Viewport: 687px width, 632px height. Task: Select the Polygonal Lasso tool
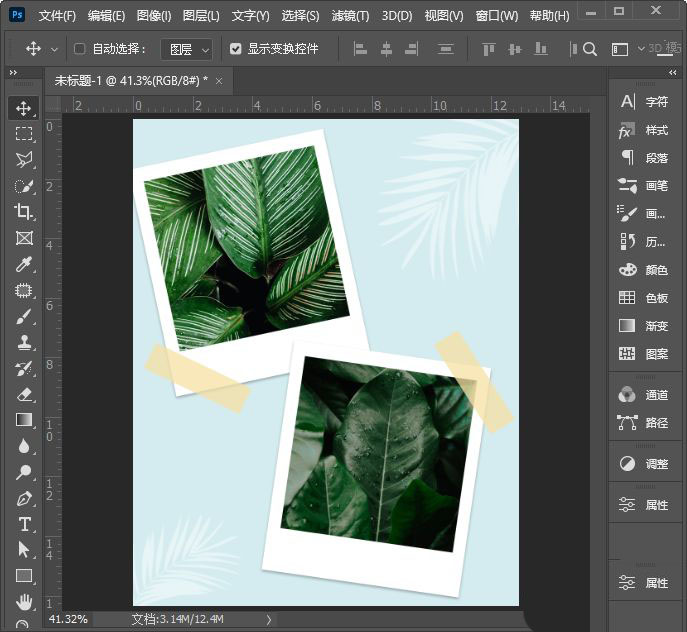pyautogui.click(x=24, y=160)
